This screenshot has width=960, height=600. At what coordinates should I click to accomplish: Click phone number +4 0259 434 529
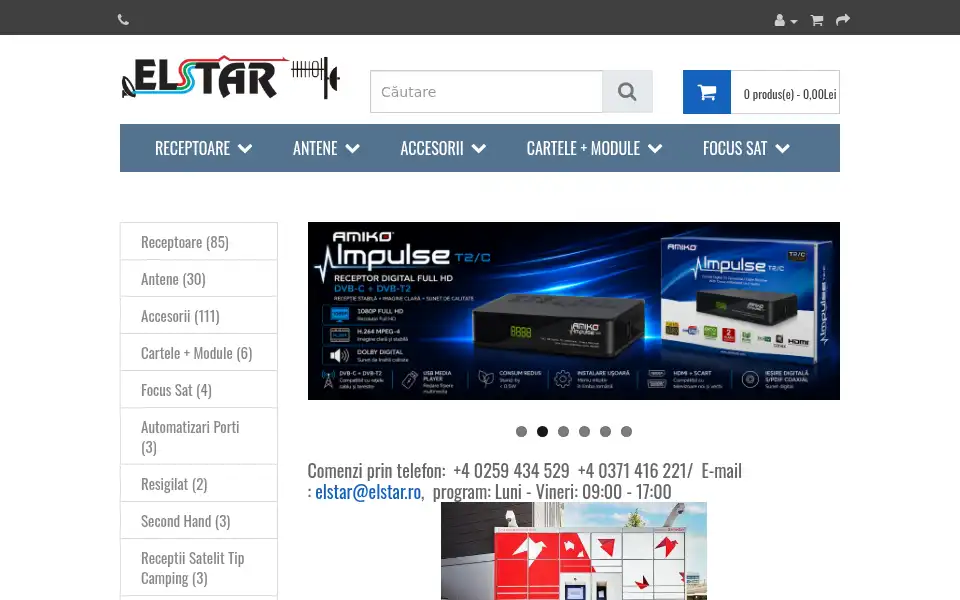coord(511,471)
